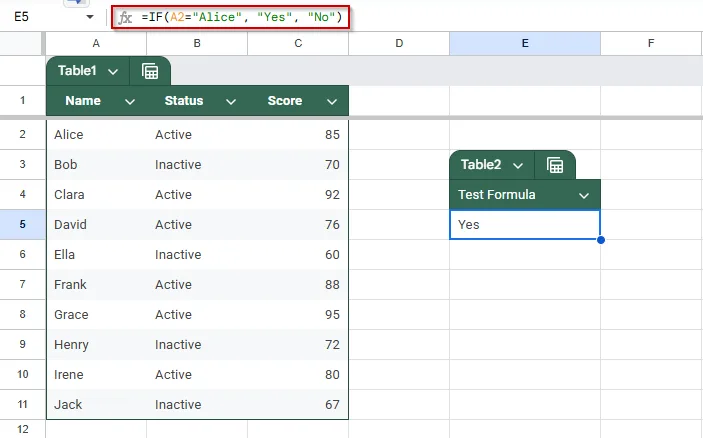
Task: Select the Jack cell
Action: coord(96,405)
